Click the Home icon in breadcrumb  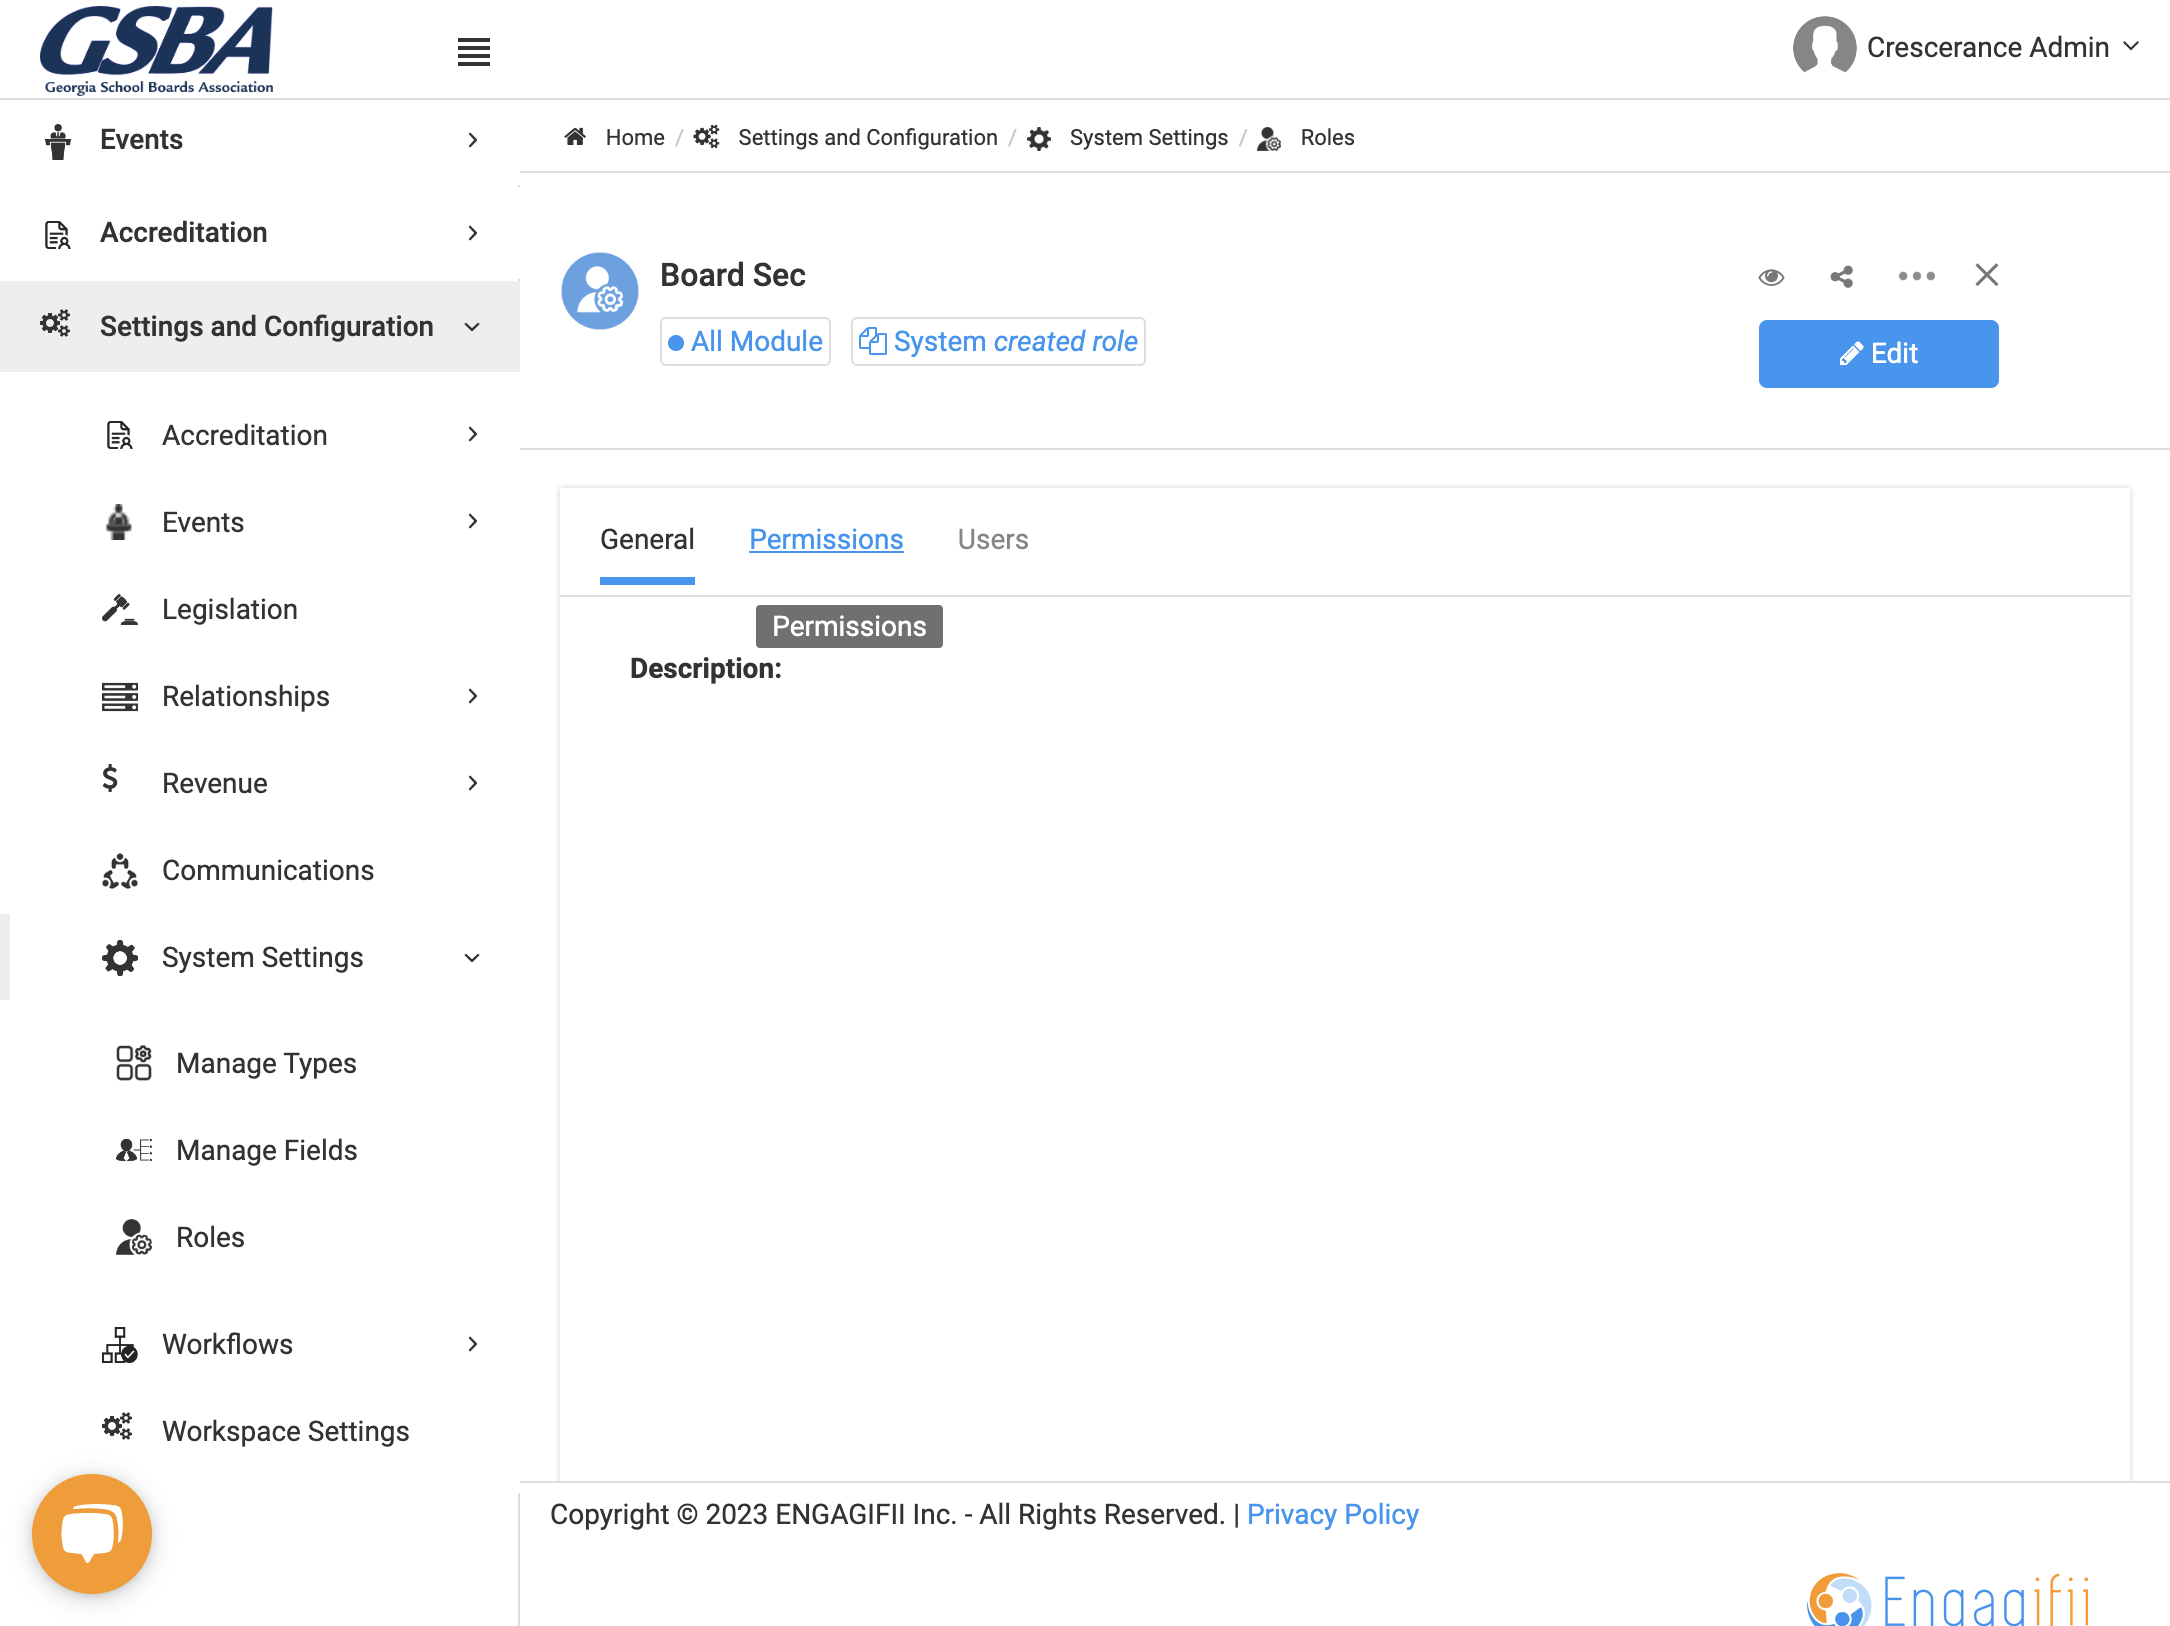[575, 136]
